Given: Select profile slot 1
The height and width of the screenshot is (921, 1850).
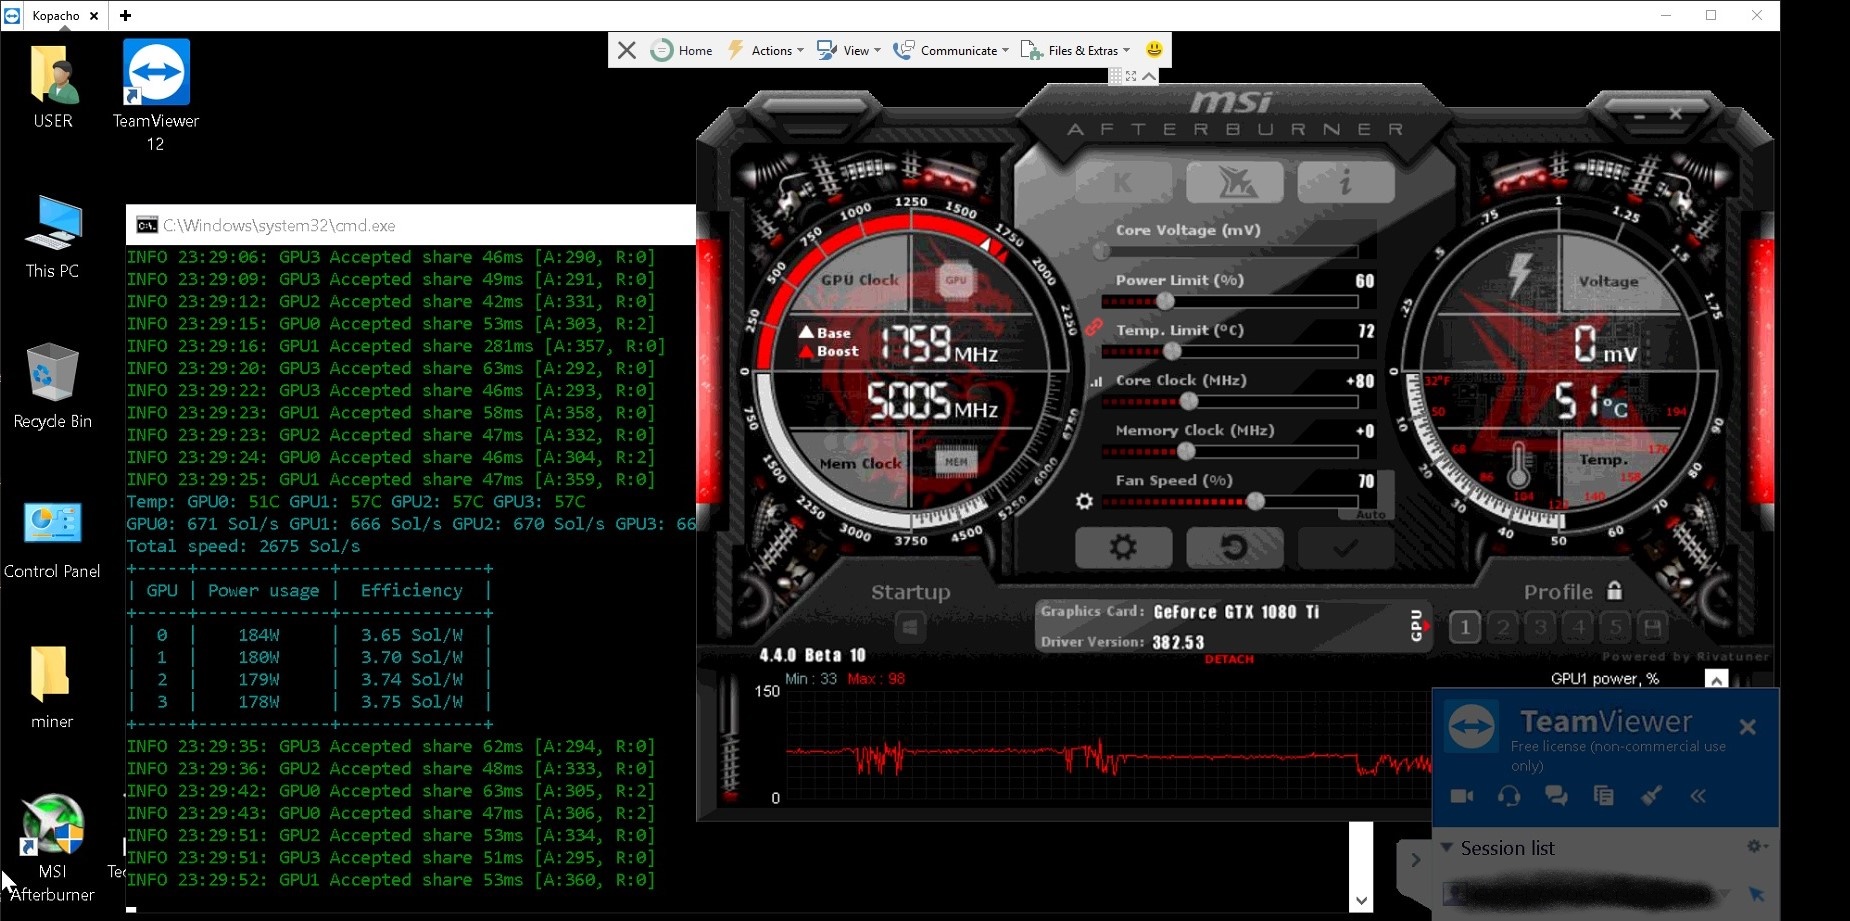Looking at the screenshot, I should pos(1465,627).
